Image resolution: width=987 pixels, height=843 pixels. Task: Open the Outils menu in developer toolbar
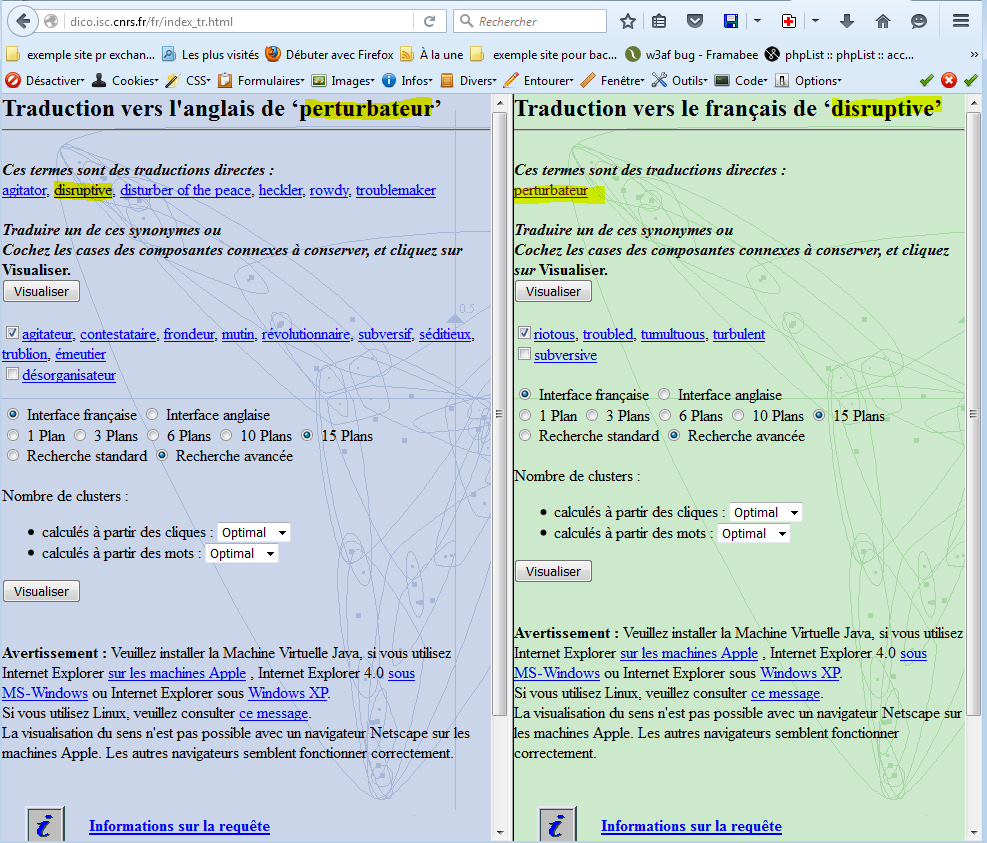680,80
